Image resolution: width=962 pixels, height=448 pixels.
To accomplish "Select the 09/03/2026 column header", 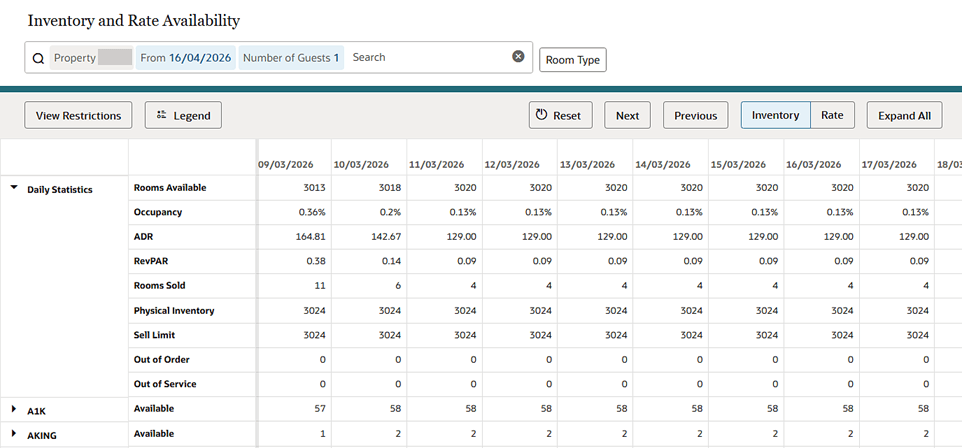I will point(286,164).
